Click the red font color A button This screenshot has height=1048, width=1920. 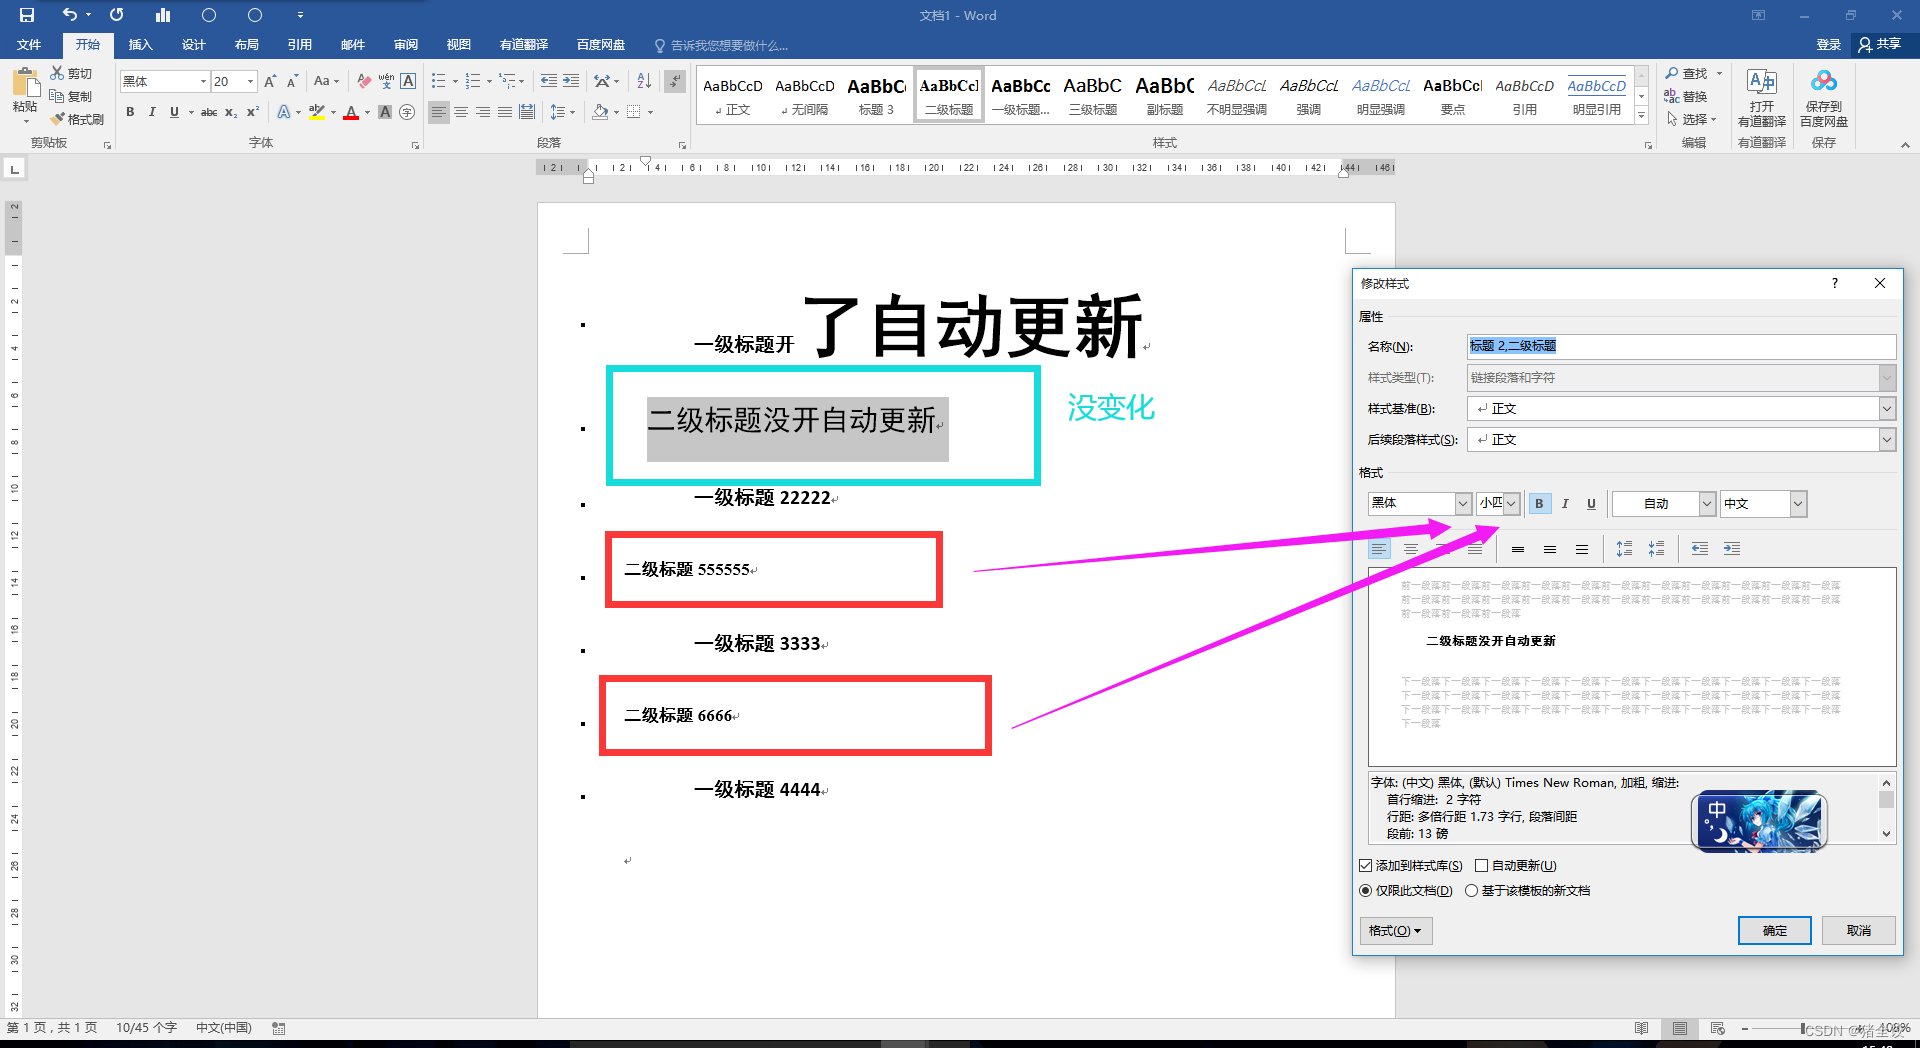[351, 112]
